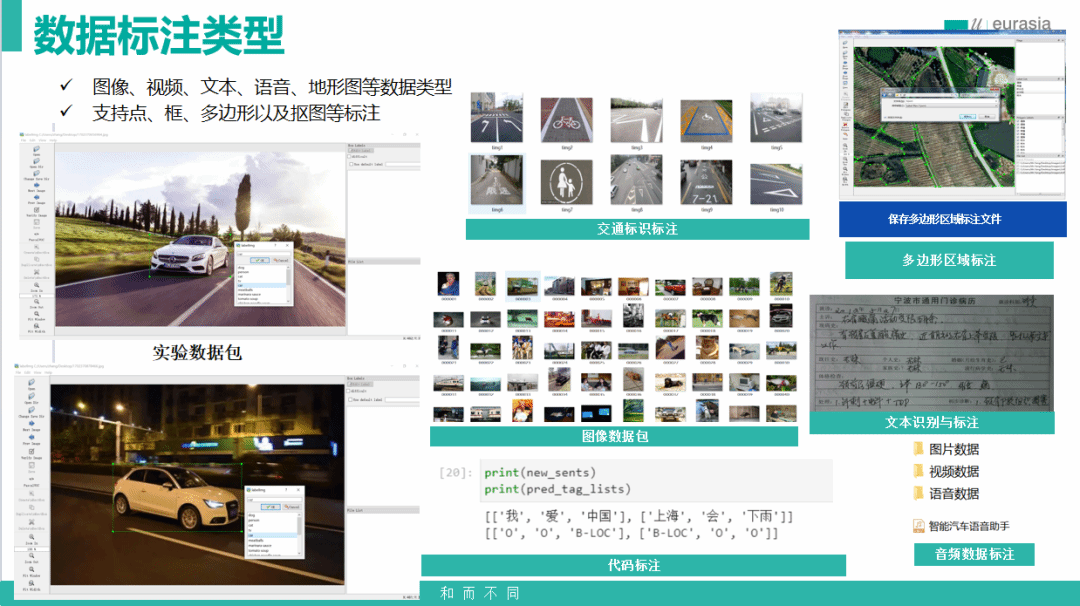The width and height of the screenshot is (1080, 606).
Task: Click Prev Image arrow in bottom labelImg window
Action: click(x=36, y=437)
